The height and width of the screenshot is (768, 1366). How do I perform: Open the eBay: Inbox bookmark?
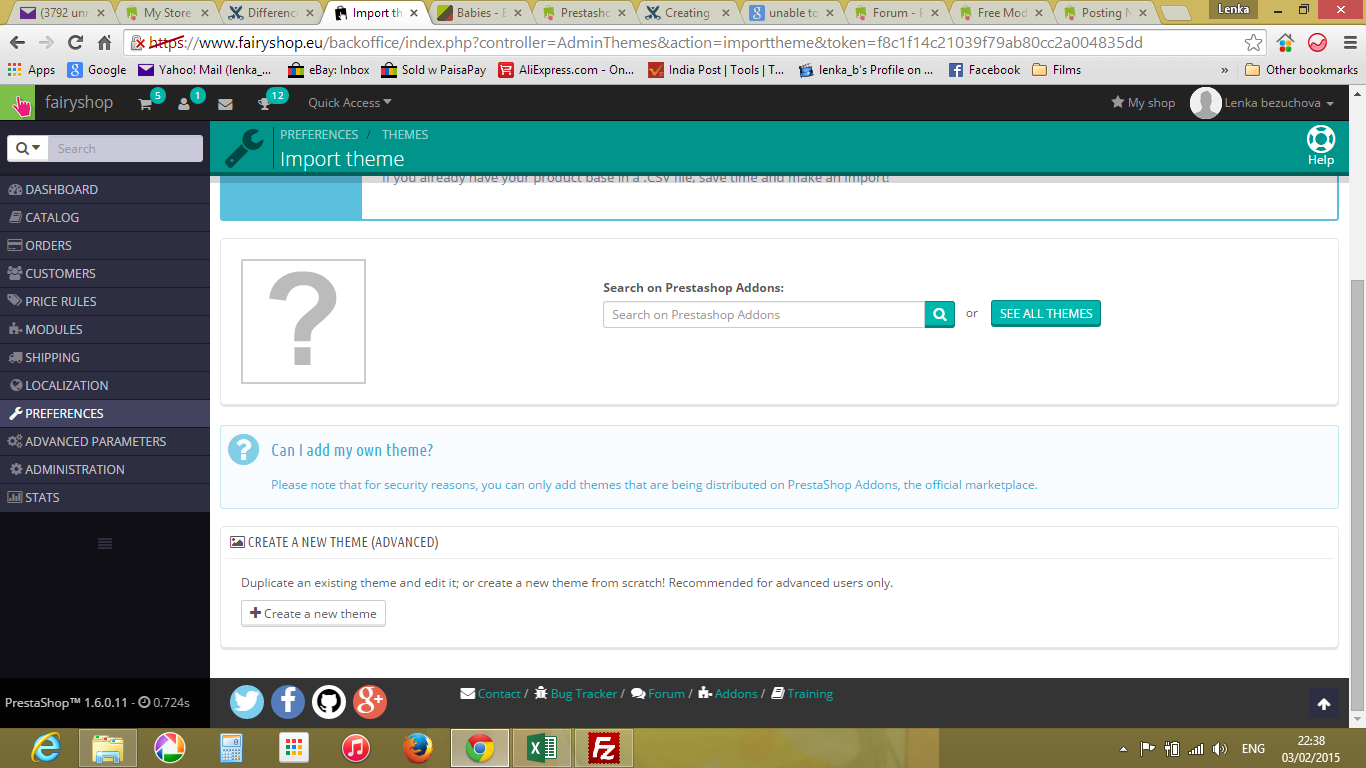329,70
